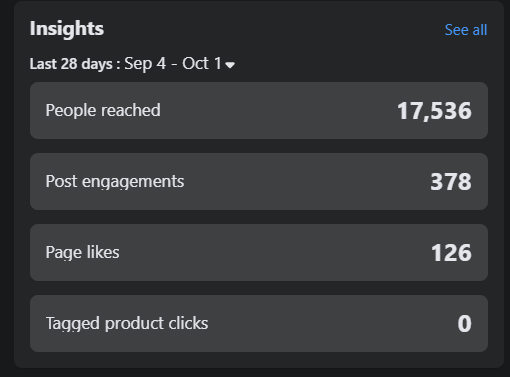Click the Tagged product clicks label
This screenshot has width=510, height=377.
pyautogui.click(x=127, y=323)
